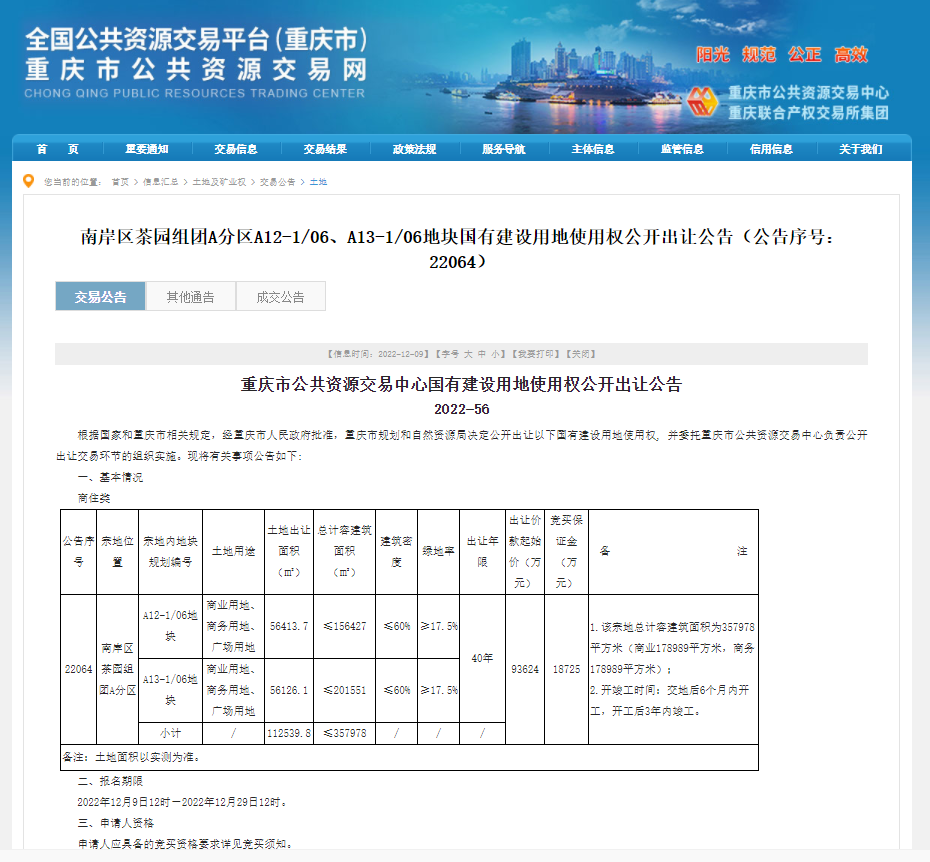Viewport: 930px width, 862px height.
Task: Click the 二、报名期限 section heading
Action: point(110,781)
